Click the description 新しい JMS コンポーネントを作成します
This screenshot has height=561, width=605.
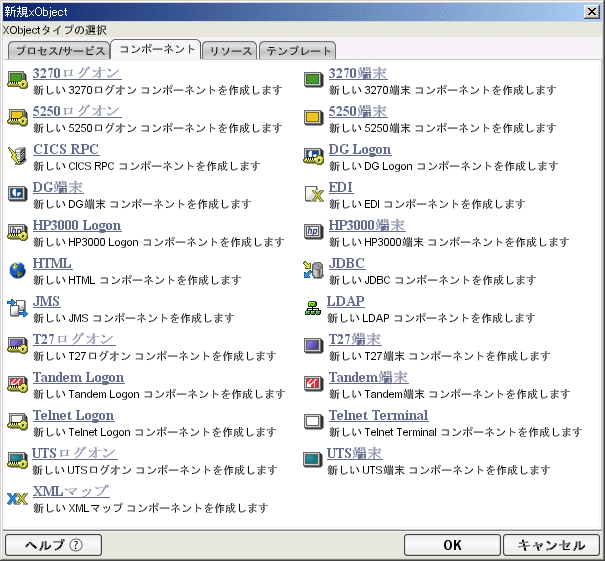click(x=134, y=318)
